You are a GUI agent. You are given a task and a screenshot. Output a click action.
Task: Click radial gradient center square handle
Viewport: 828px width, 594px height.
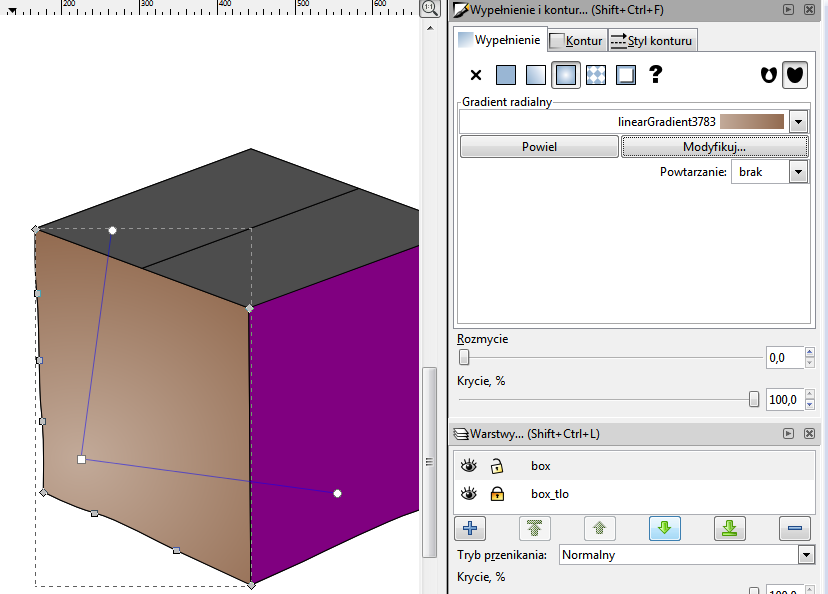point(81,459)
